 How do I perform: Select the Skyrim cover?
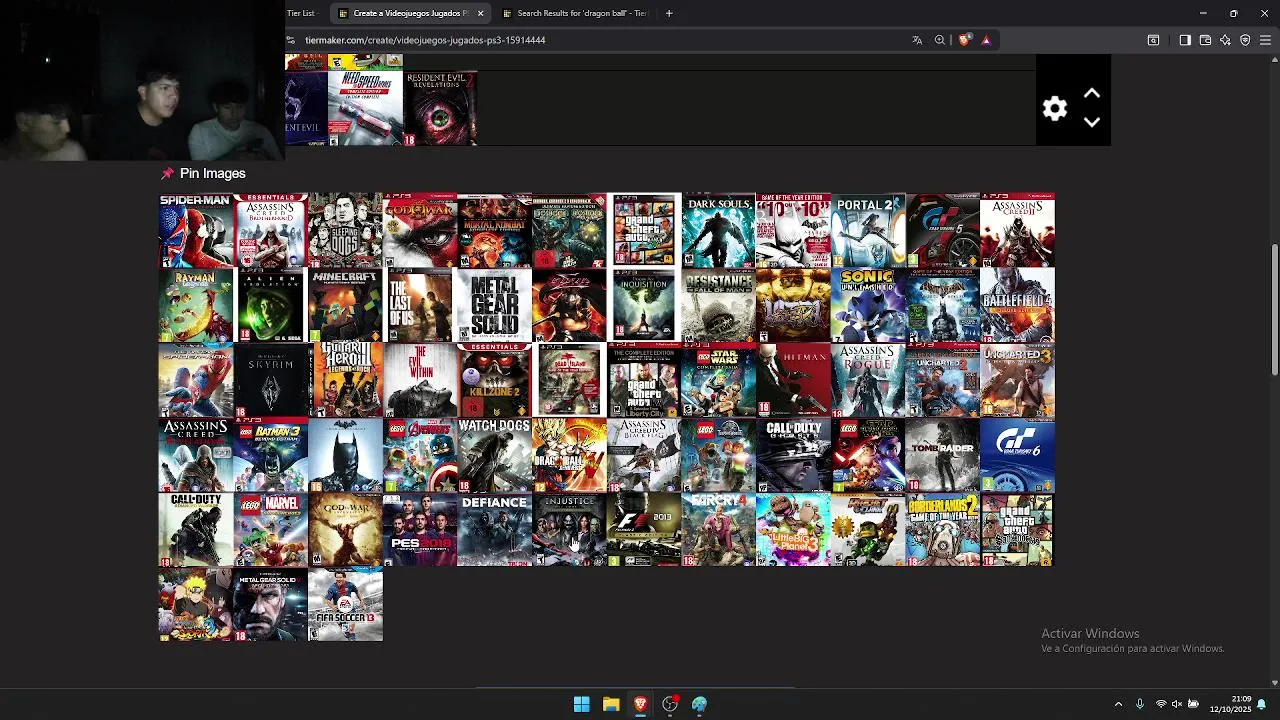(x=270, y=380)
